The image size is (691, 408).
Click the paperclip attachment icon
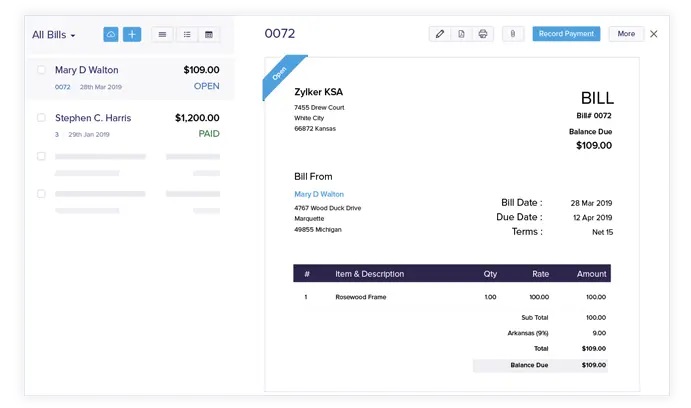512,34
